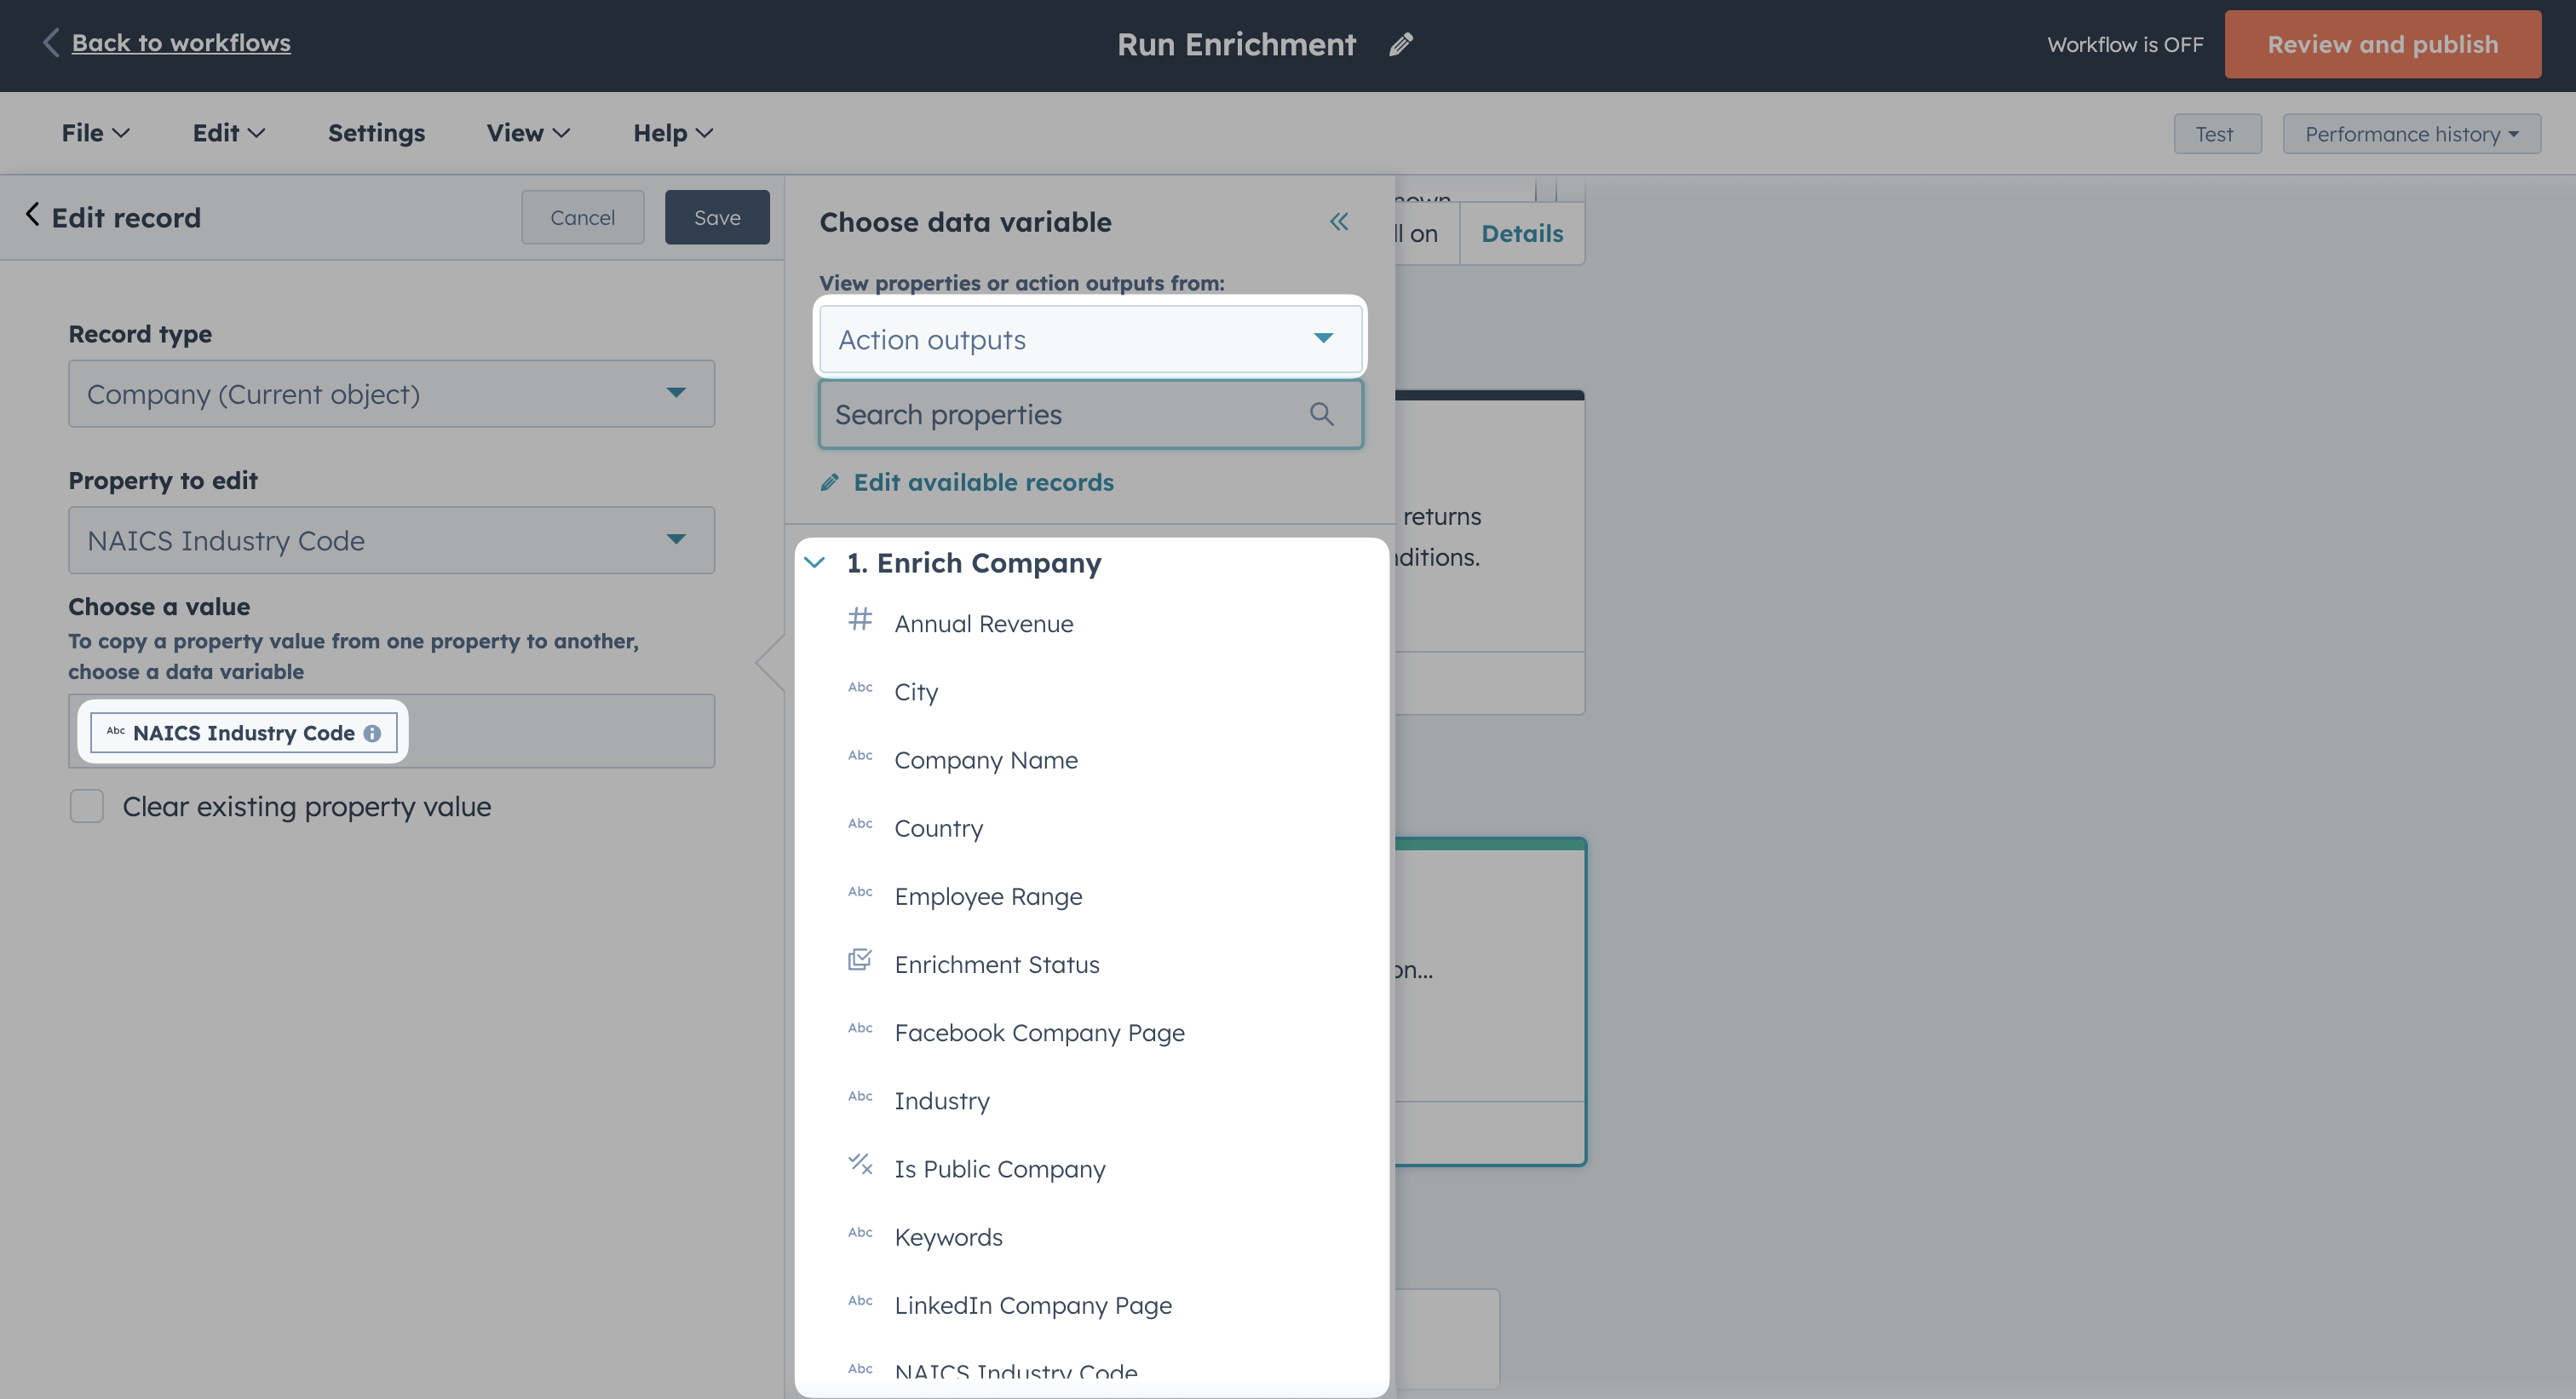
Task: Select Industry from the property list
Action: 942,1101
